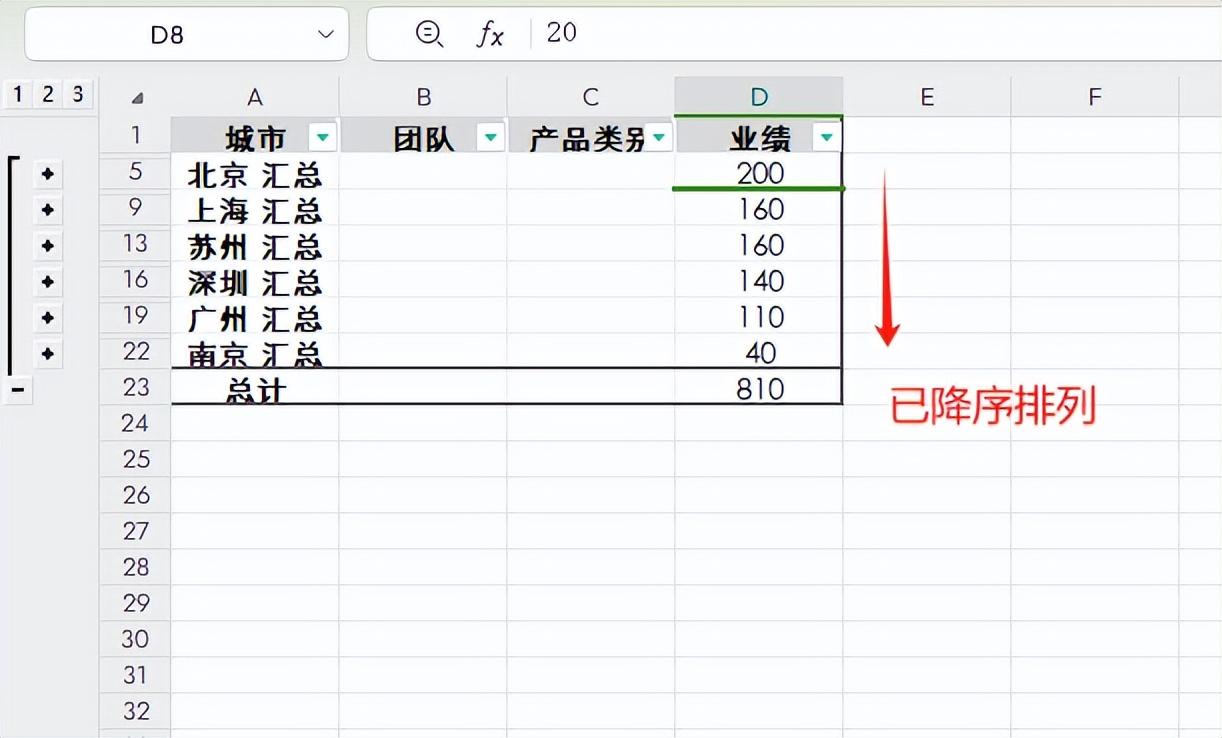Select column A header
The image size is (1222, 738).
[x=255, y=97]
